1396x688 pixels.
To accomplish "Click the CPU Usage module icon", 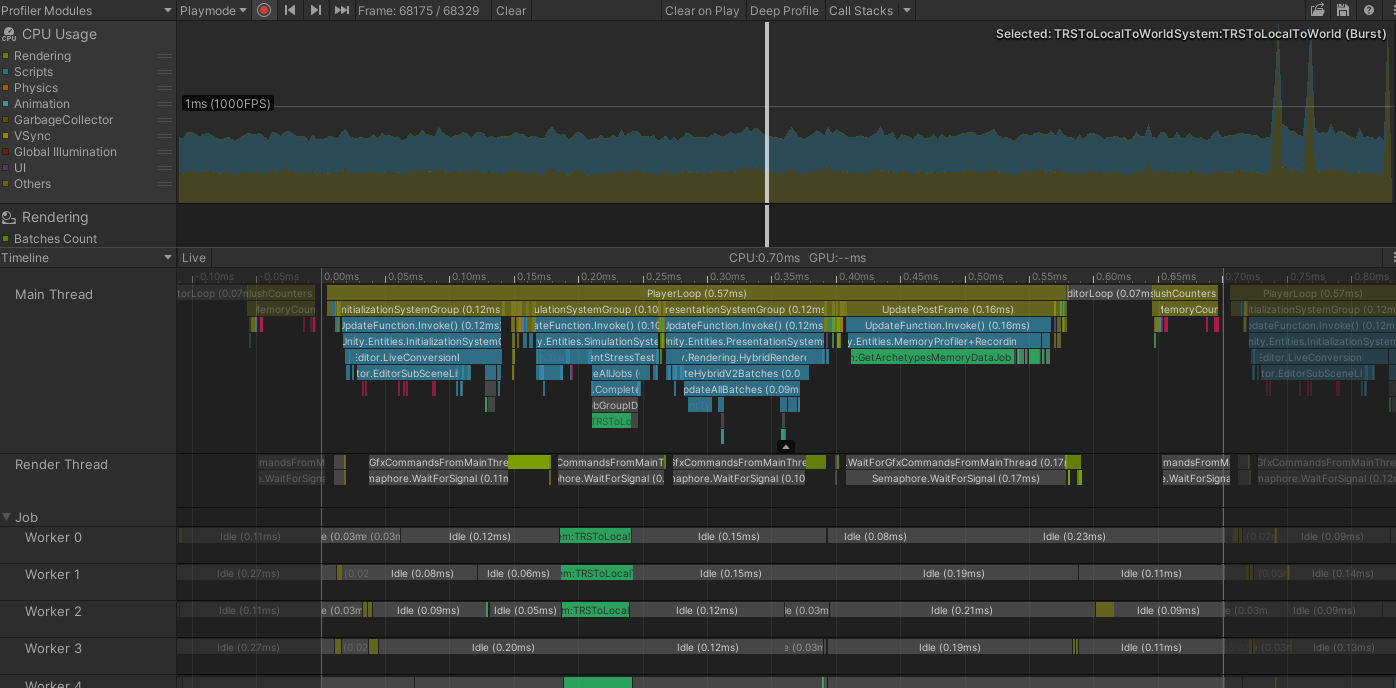I will point(9,35).
